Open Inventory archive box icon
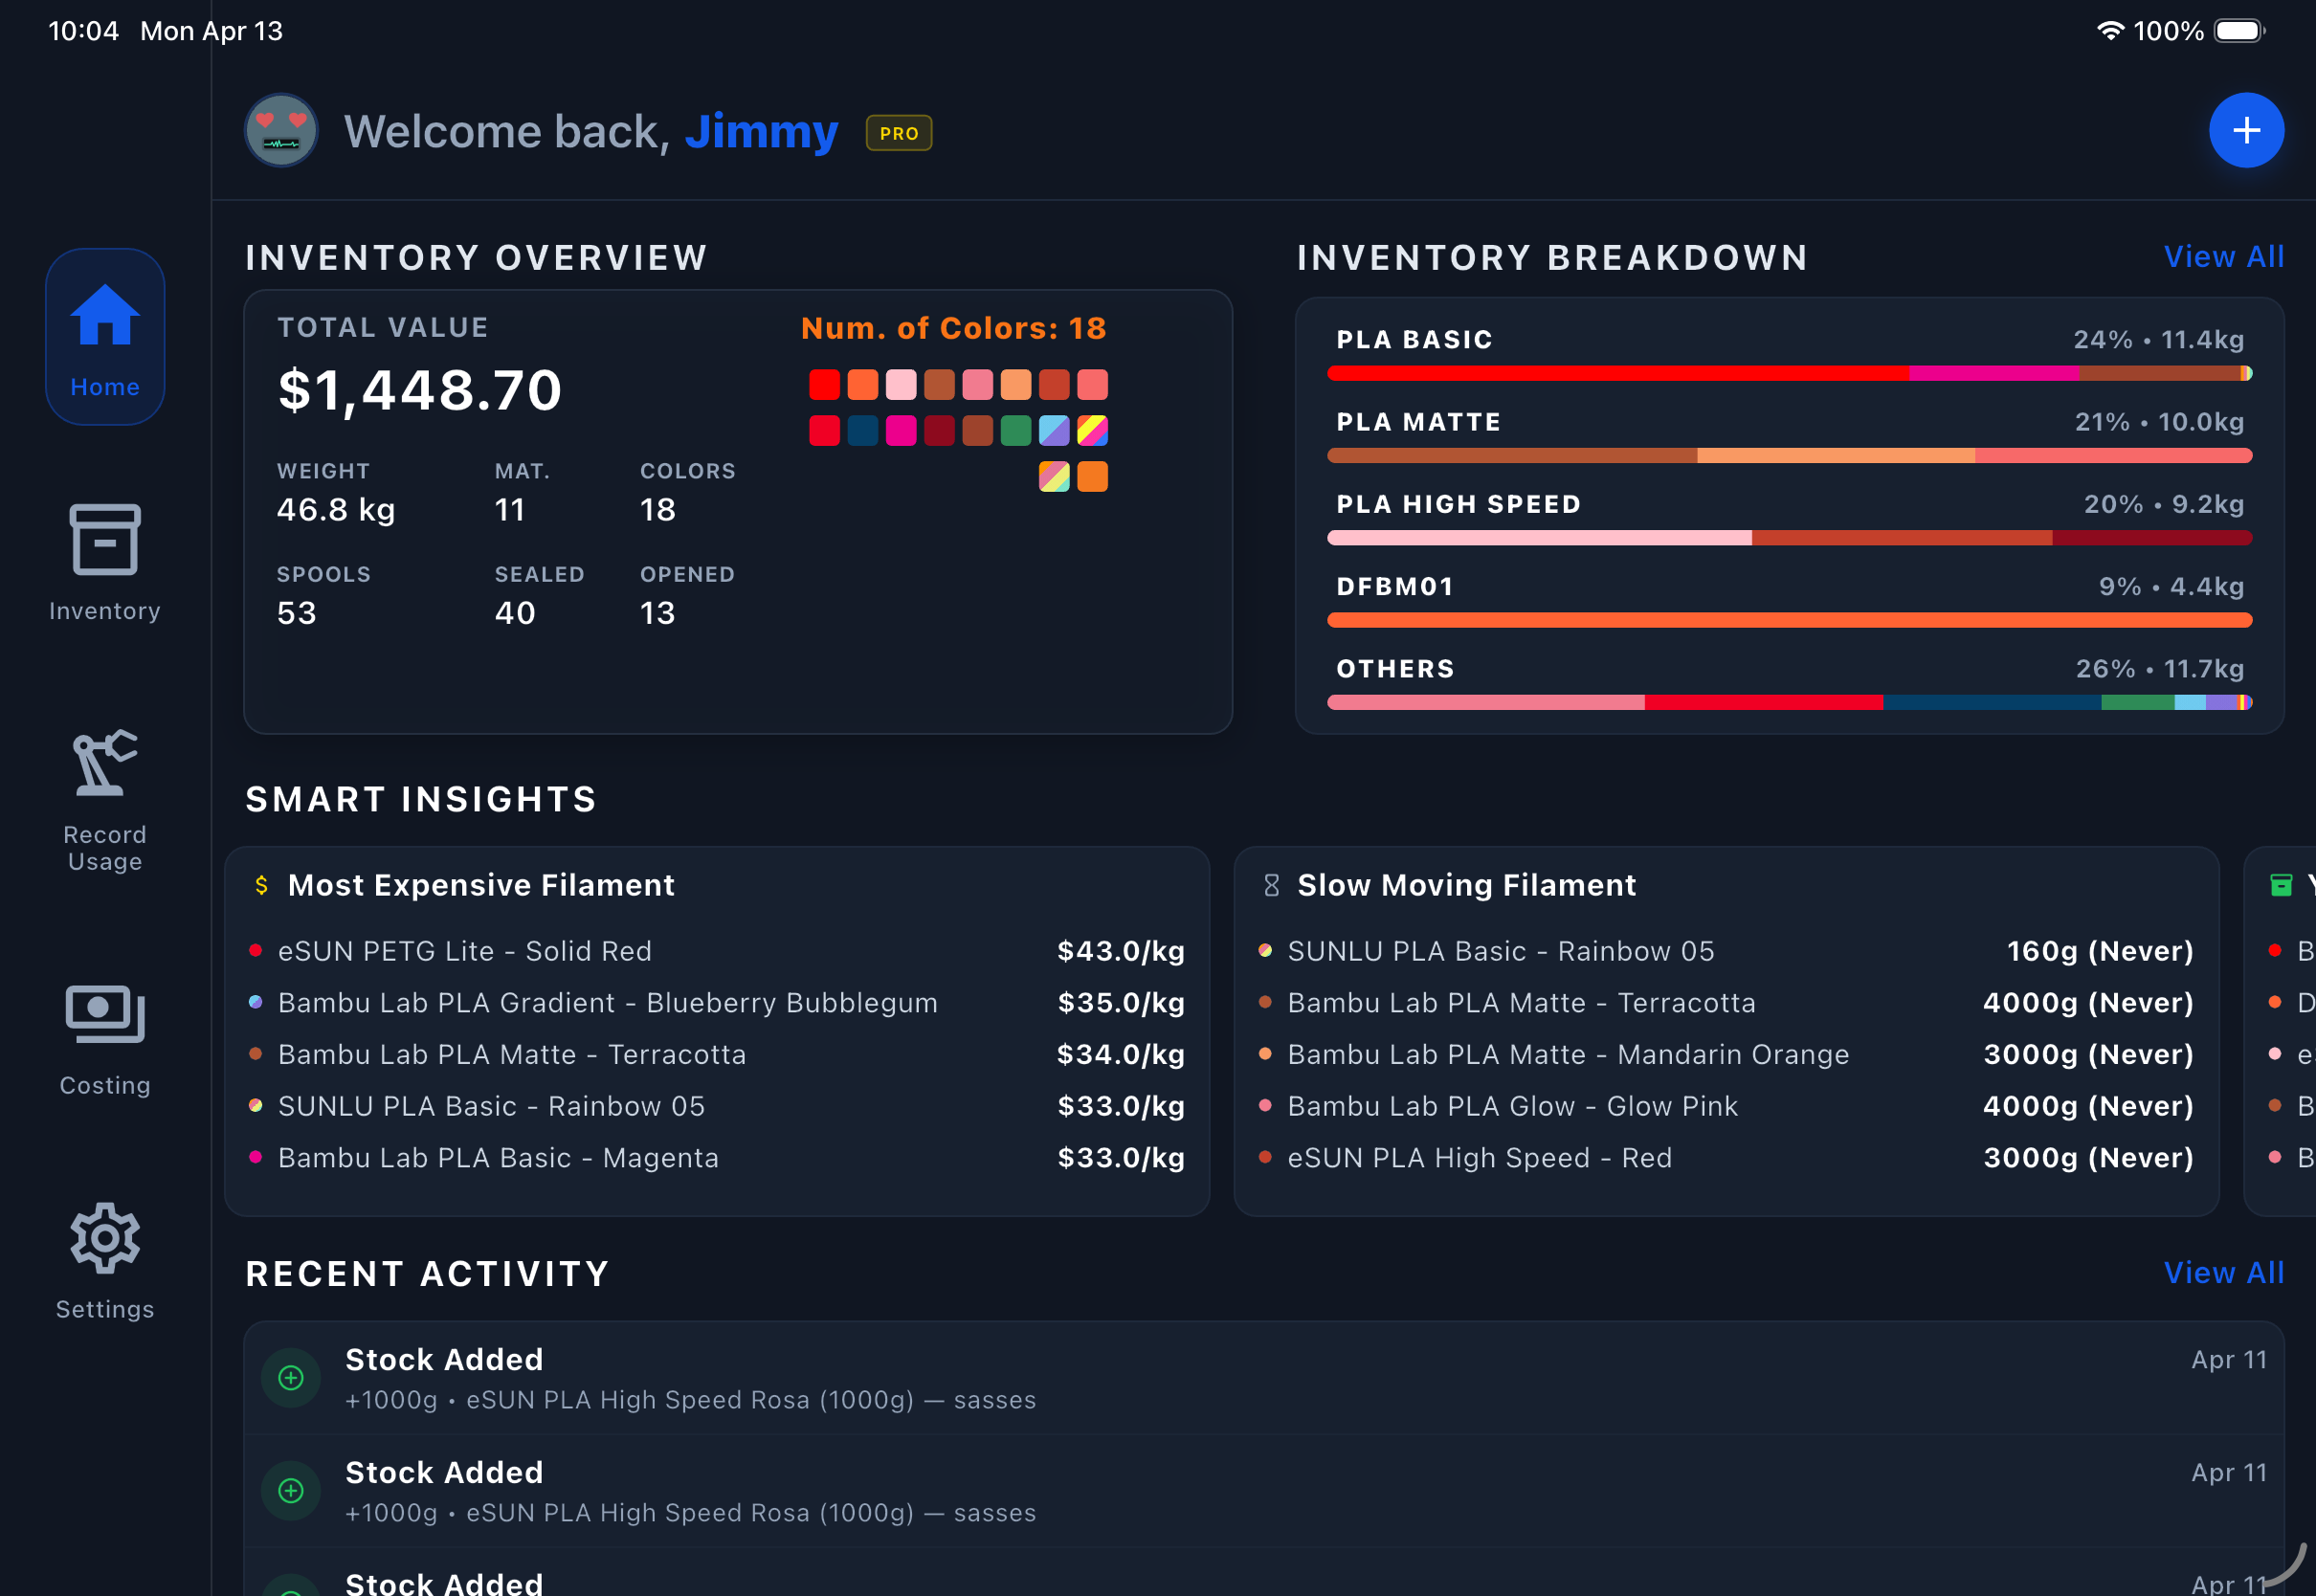This screenshot has width=2316, height=1596. [x=105, y=540]
